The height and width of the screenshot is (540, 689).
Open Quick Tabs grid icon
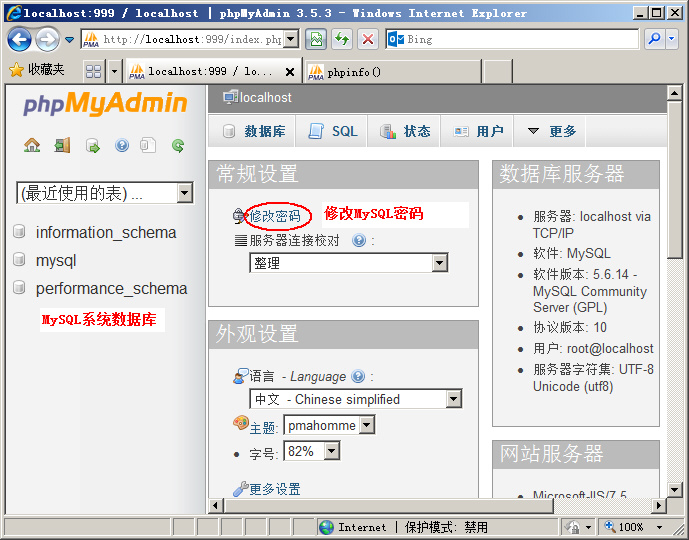(x=94, y=71)
